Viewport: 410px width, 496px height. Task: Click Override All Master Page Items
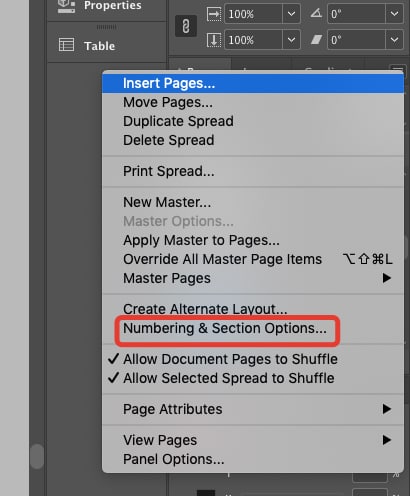[x=253, y=259]
